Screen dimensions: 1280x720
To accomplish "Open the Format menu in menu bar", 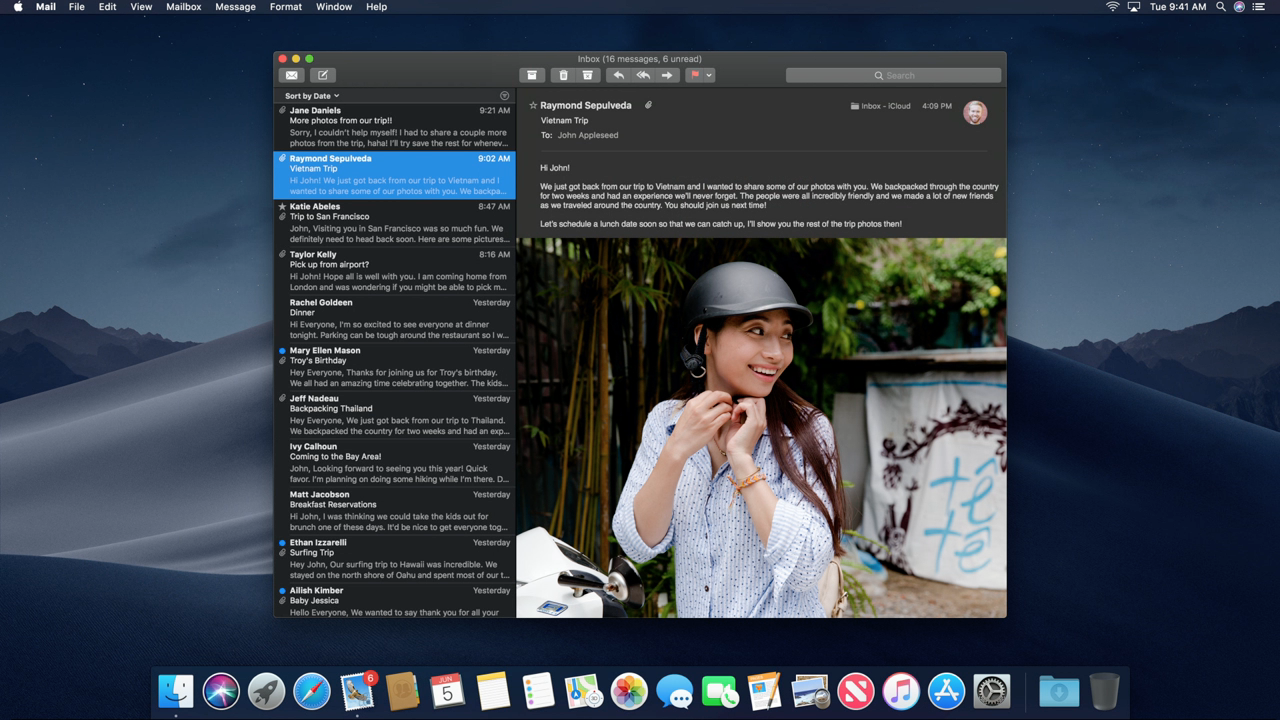I will (x=285, y=7).
